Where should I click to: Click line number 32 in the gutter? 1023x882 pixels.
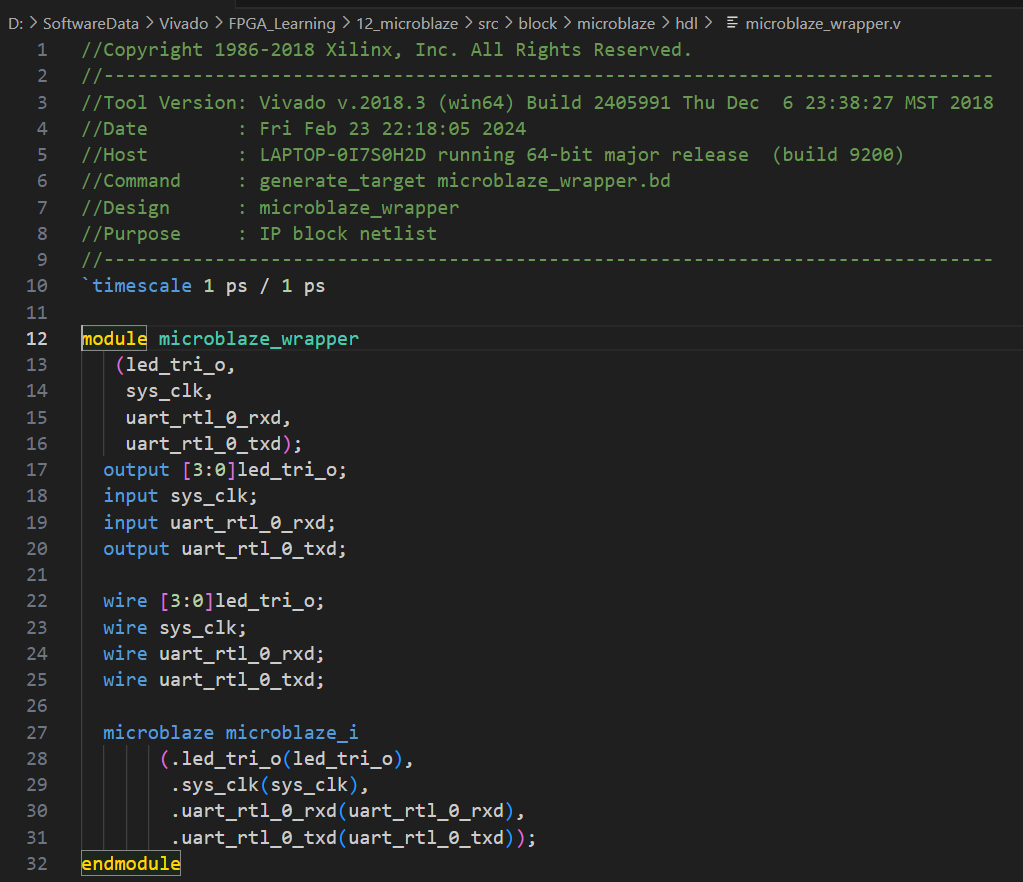pyautogui.click(x=36, y=863)
